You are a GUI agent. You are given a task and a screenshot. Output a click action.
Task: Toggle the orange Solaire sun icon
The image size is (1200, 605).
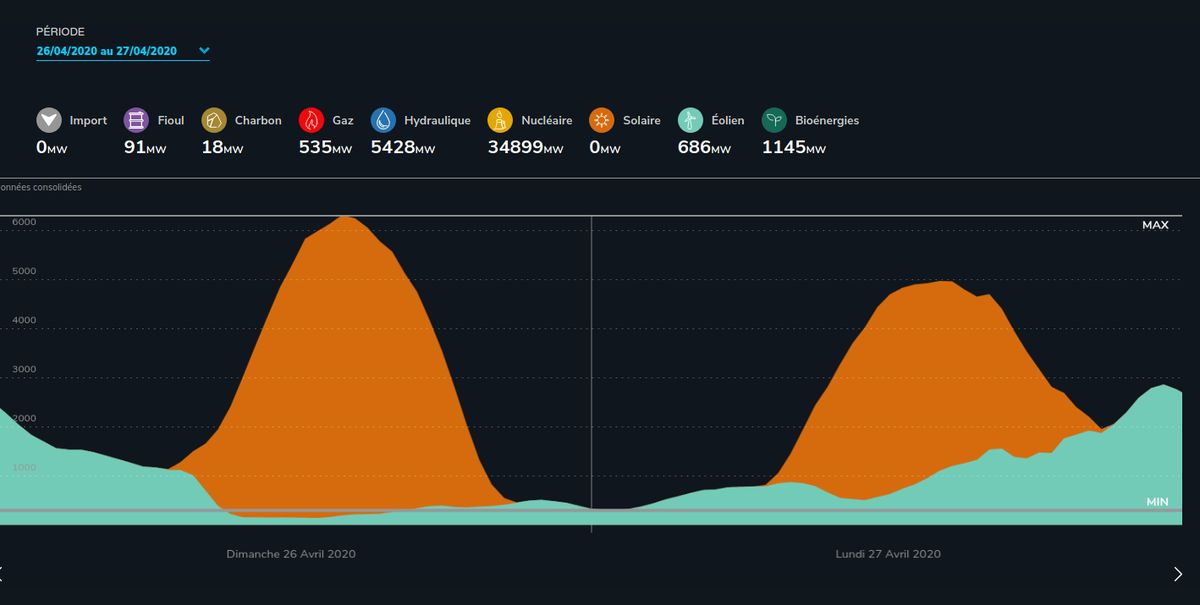click(x=602, y=121)
